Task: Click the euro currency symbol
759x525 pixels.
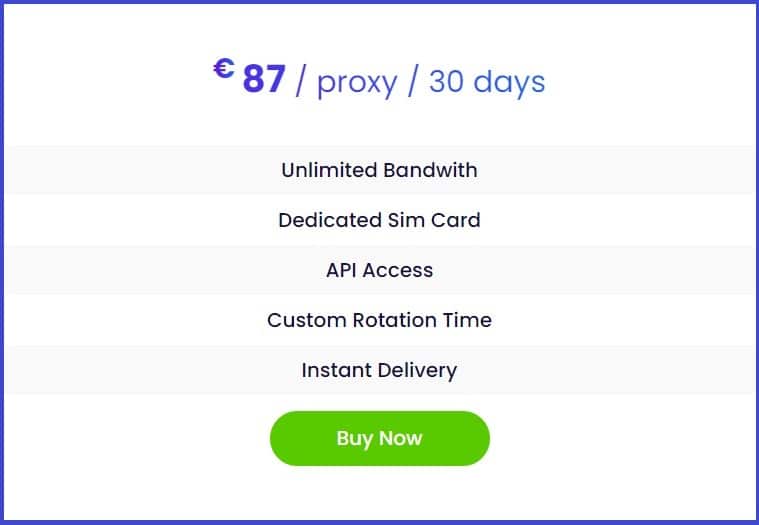Action: coord(224,68)
